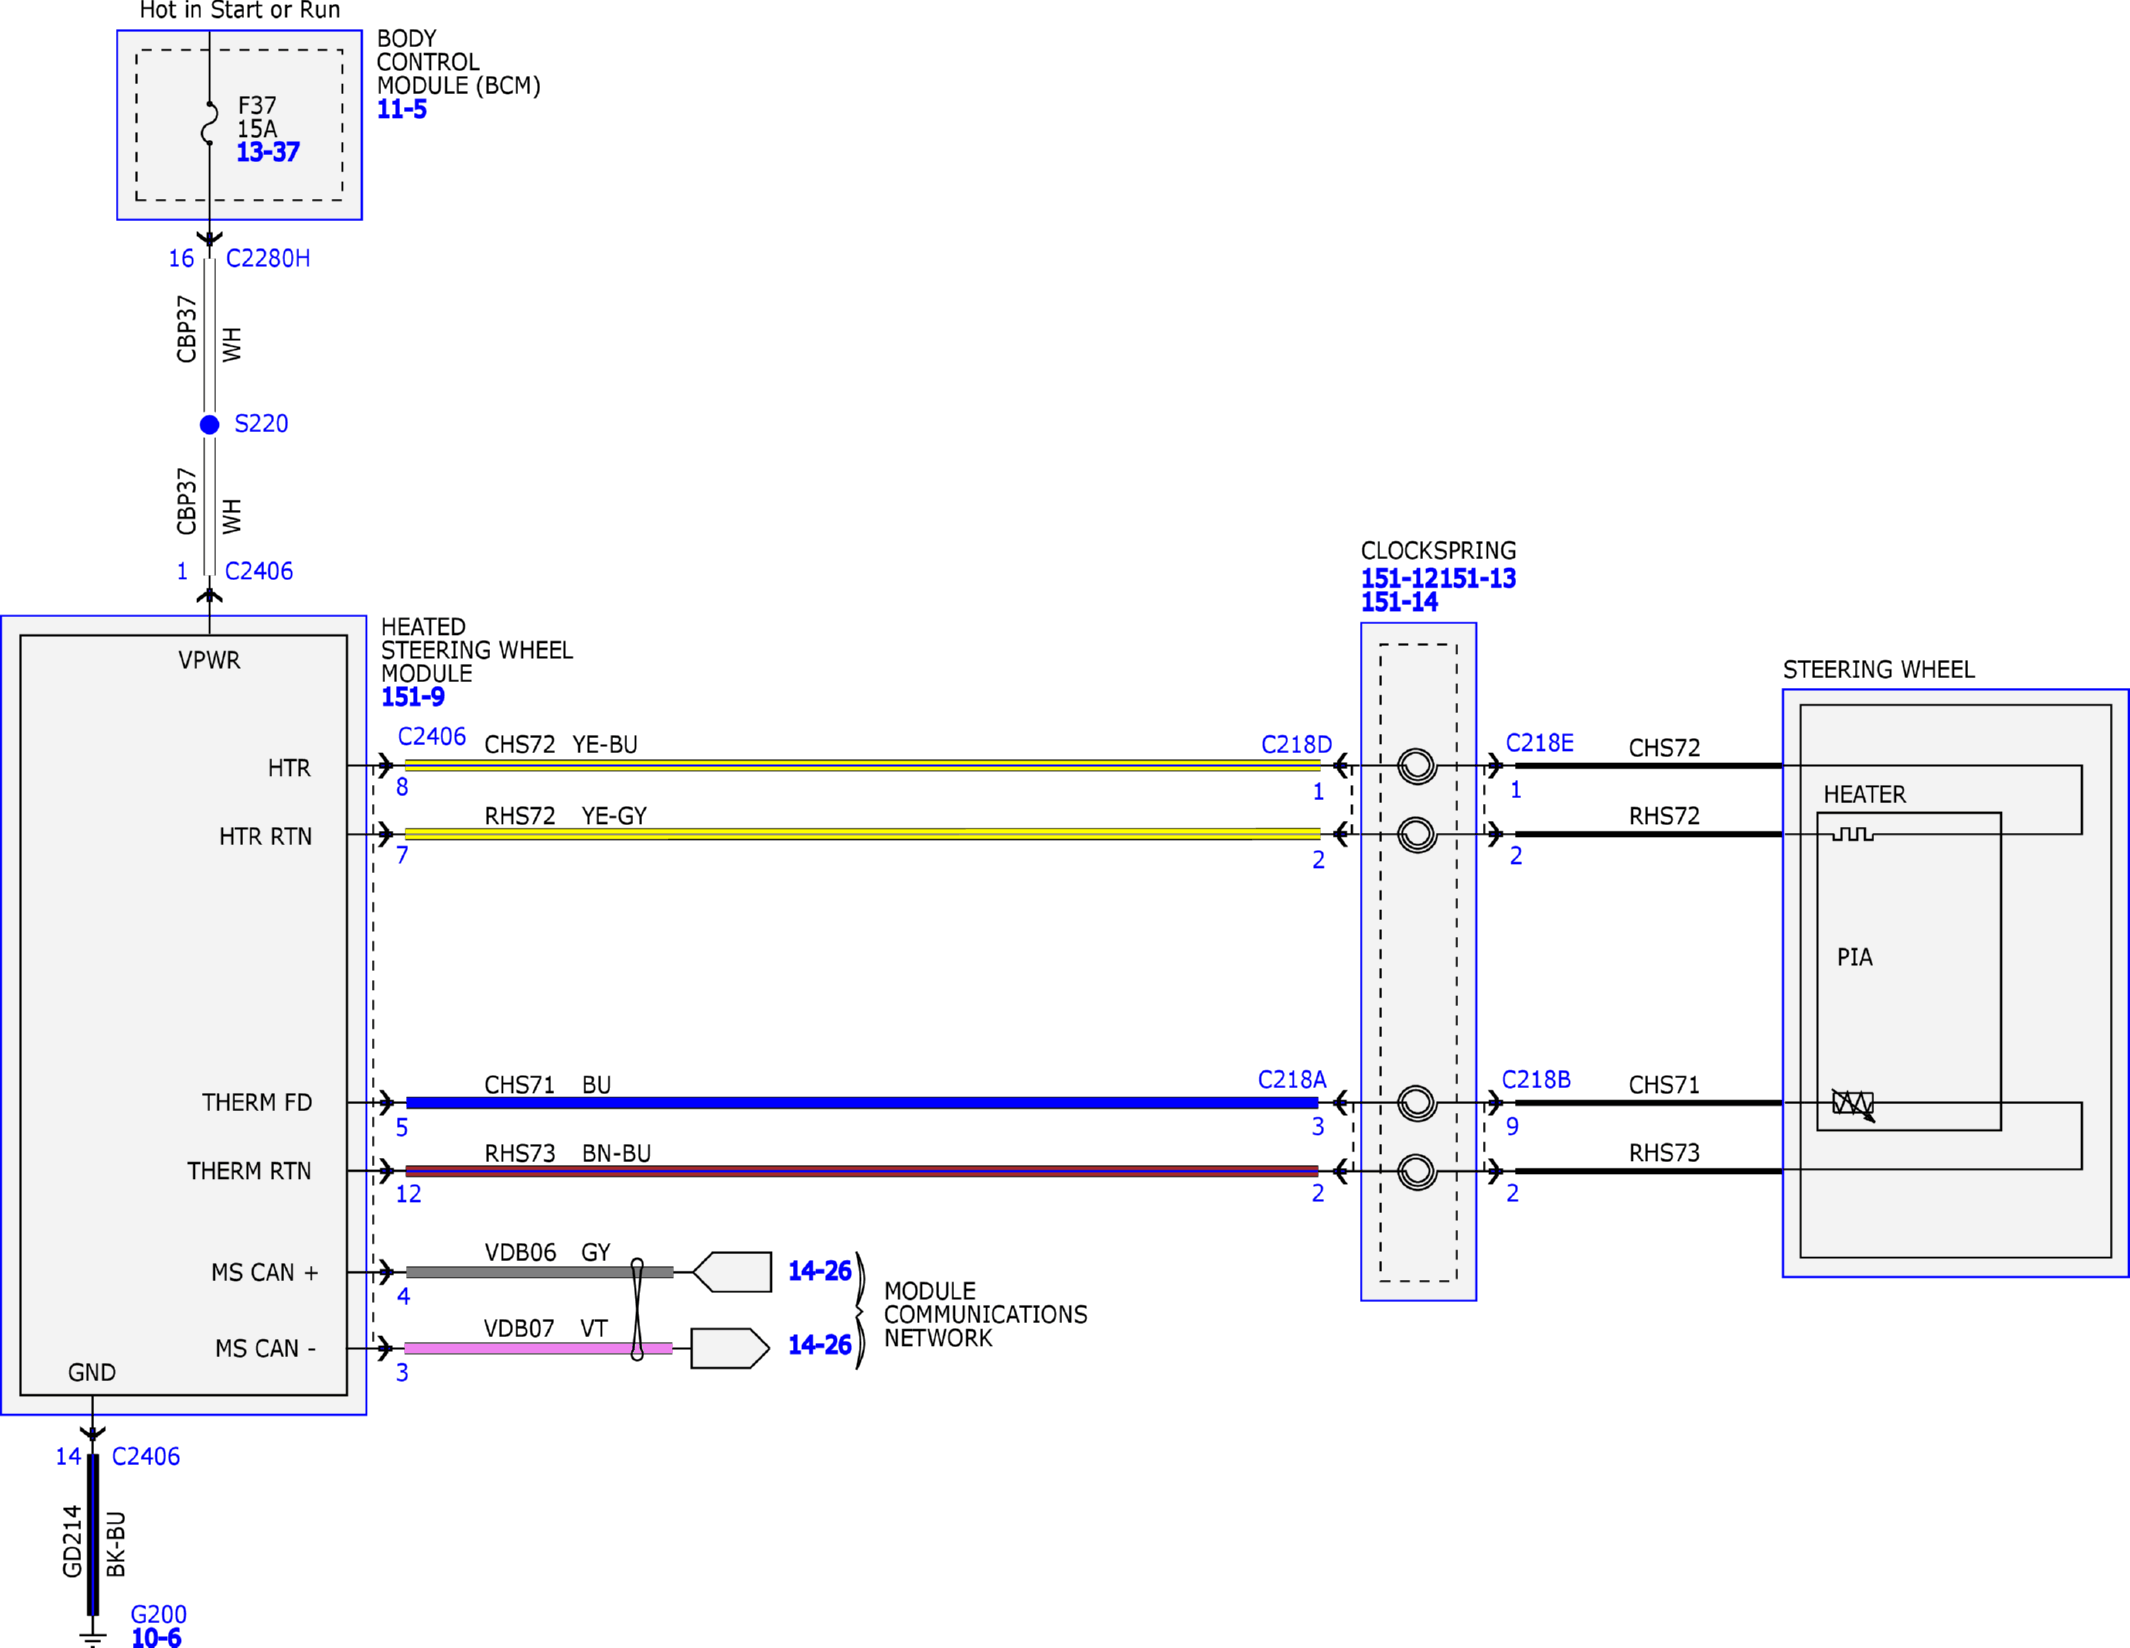Click the heater element symbol in the steering wheel
The height and width of the screenshot is (1648, 2130).
tap(1852, 834)
